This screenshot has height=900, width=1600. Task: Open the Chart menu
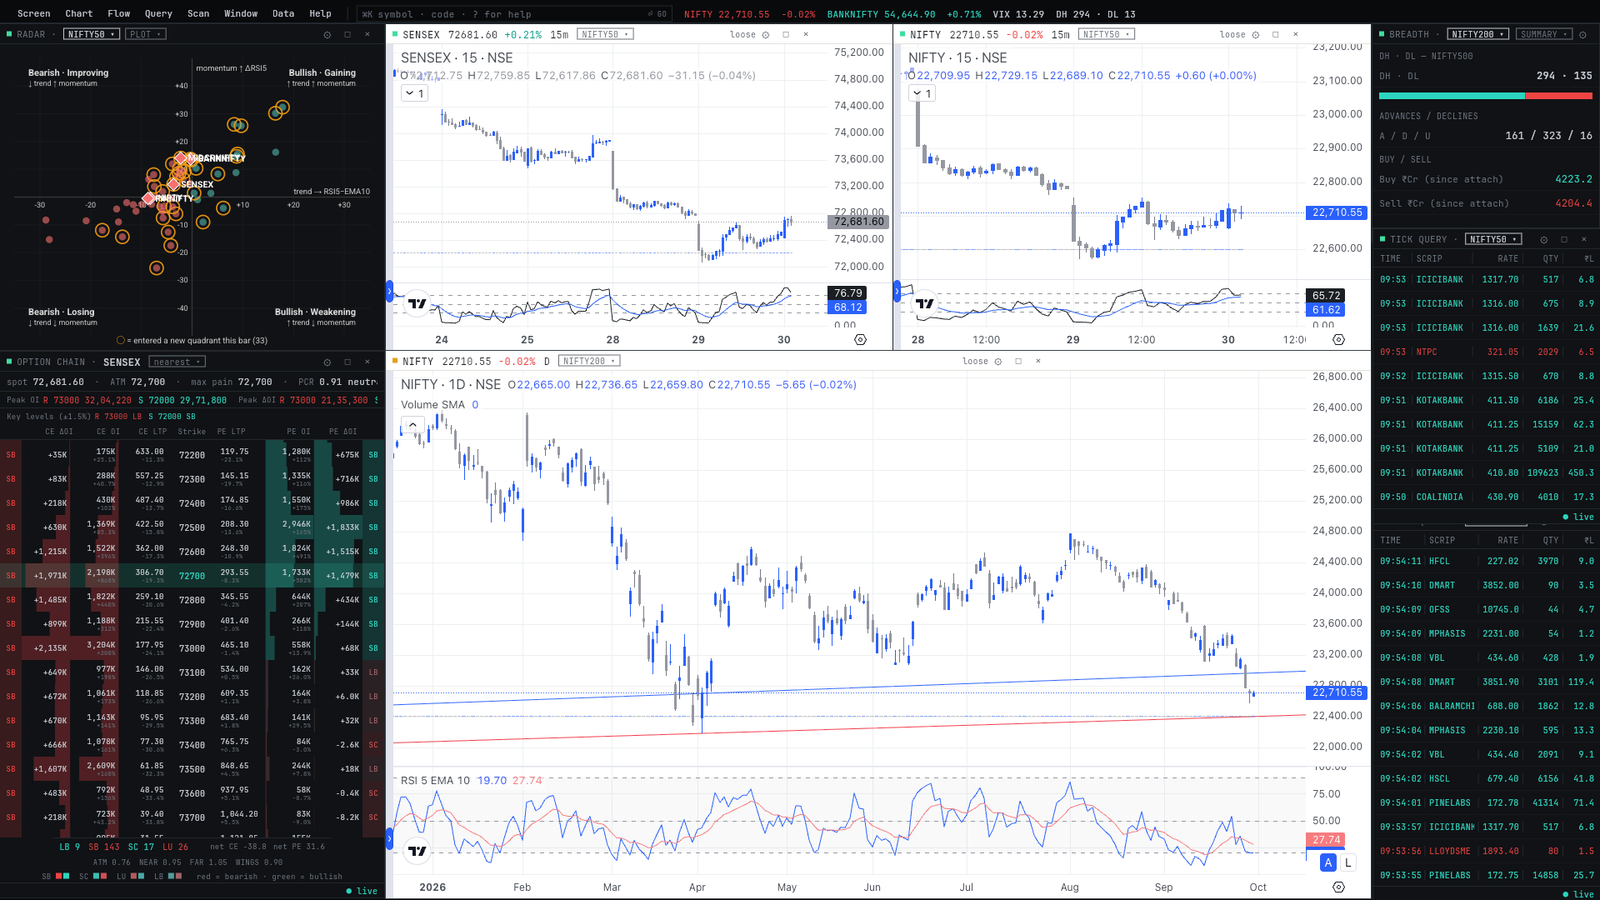79,14
